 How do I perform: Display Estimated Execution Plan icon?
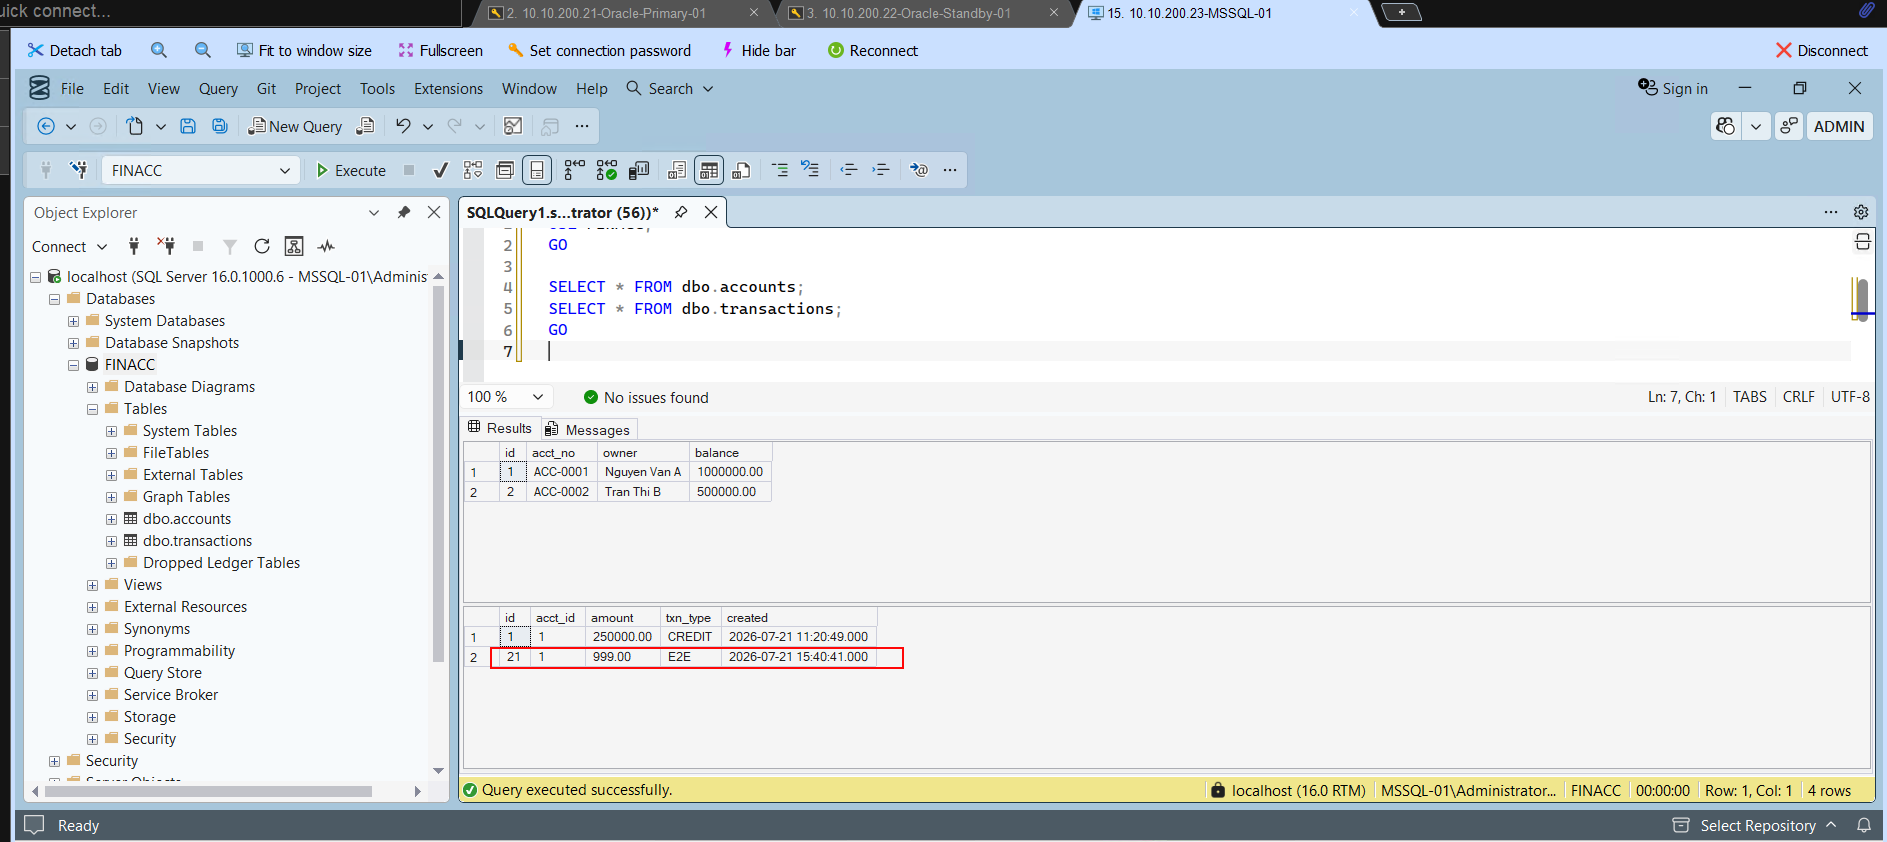pyautogui.click(x=473, y=170)
